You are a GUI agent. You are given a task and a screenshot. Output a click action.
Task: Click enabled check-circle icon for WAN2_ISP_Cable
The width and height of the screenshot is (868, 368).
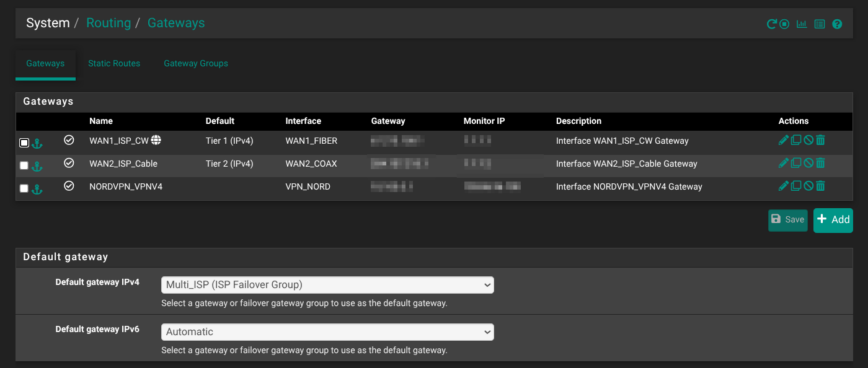(x=69, y=163)
